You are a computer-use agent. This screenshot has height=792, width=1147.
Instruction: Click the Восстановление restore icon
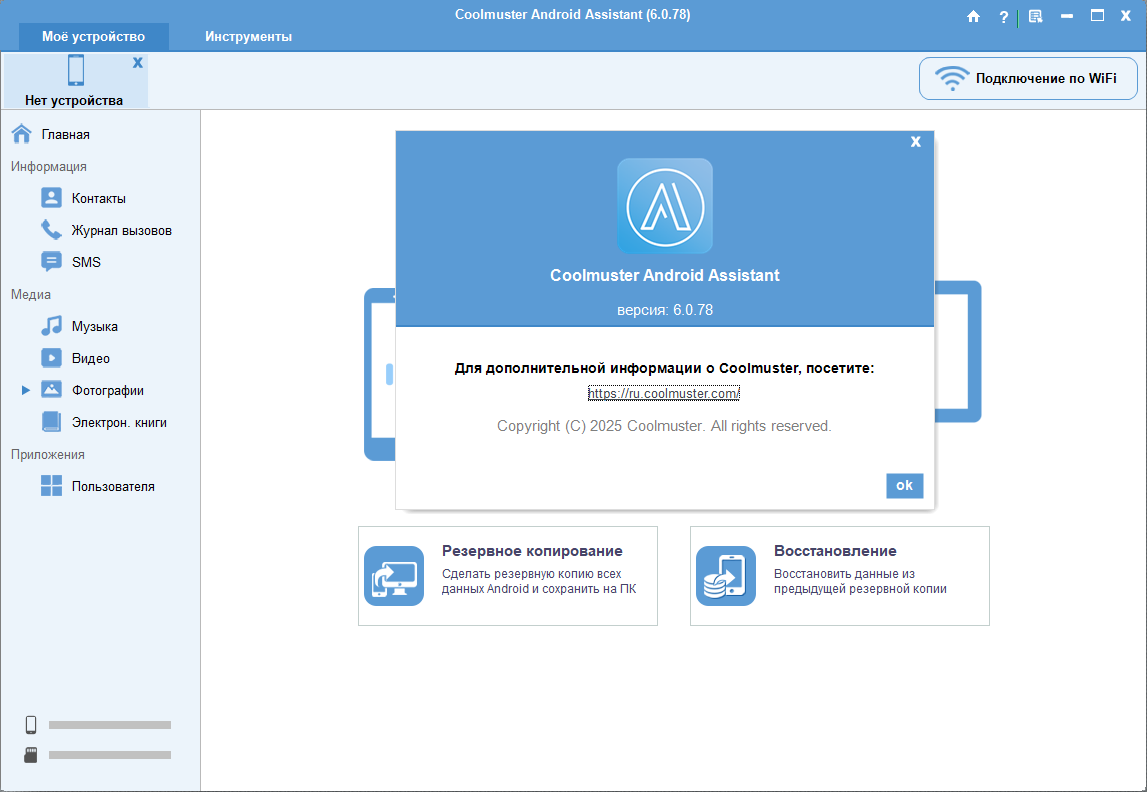pos(726,576)
